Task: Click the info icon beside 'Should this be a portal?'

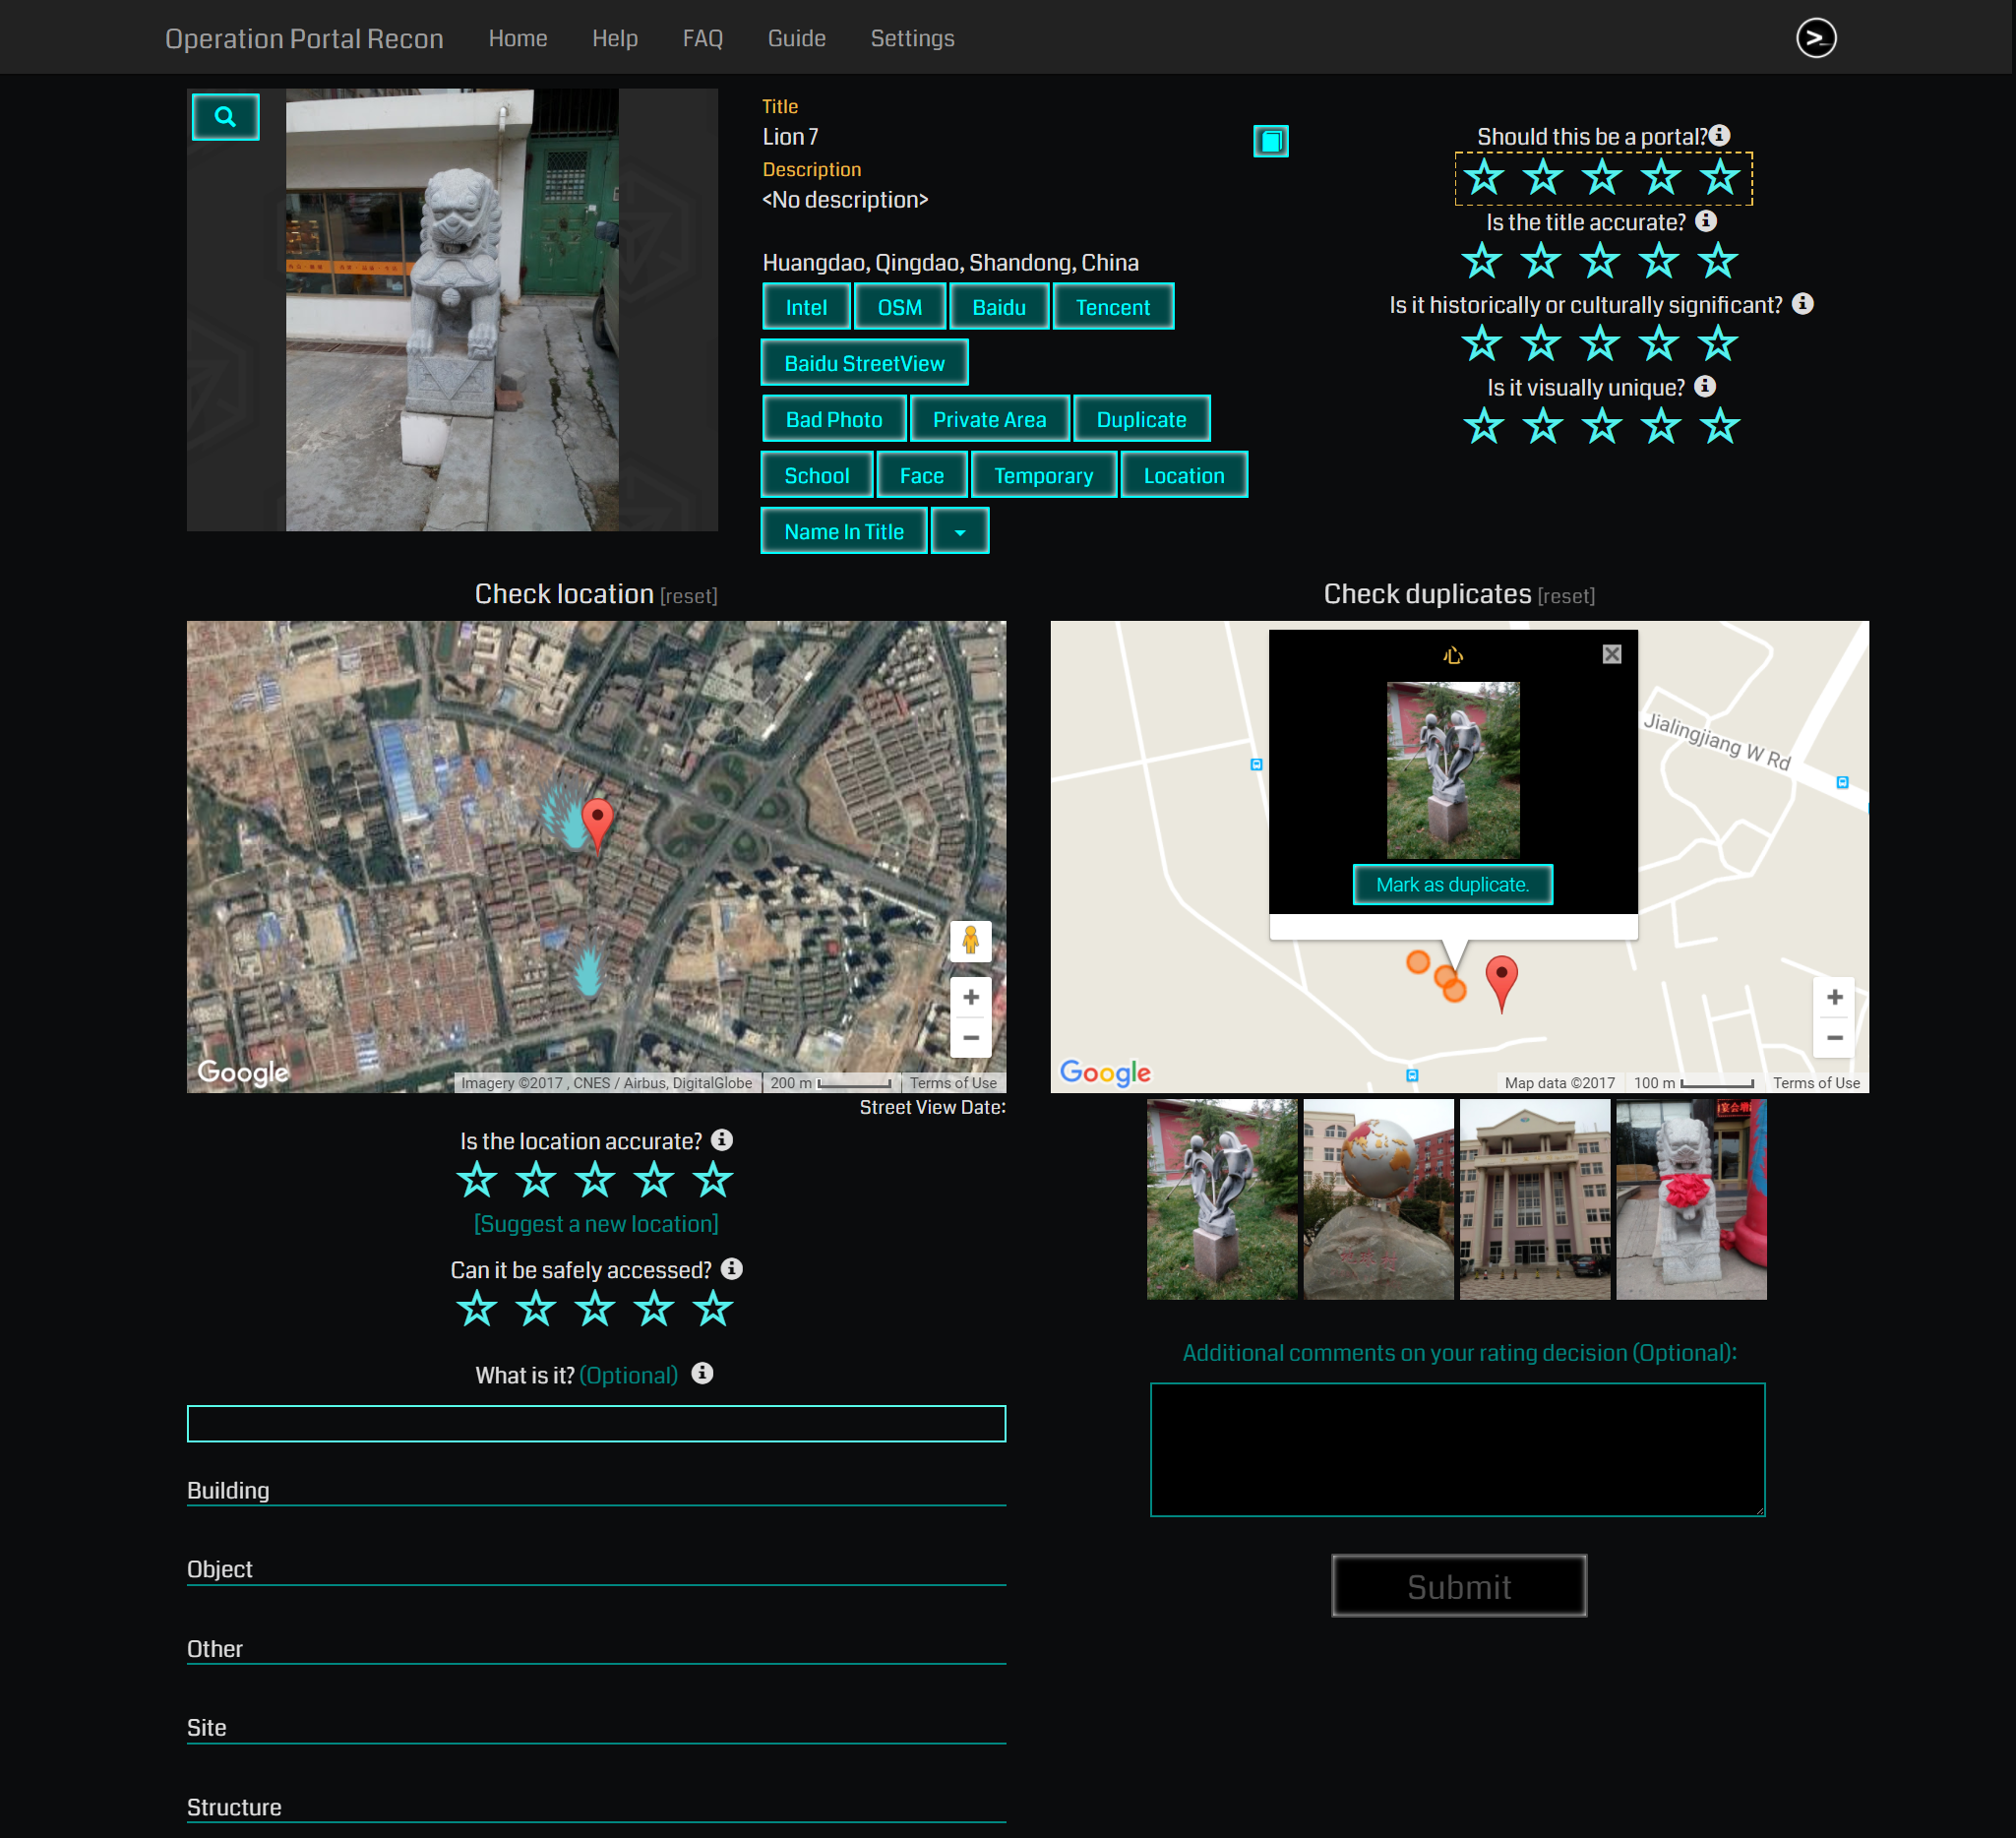Action: (1719, 135)
